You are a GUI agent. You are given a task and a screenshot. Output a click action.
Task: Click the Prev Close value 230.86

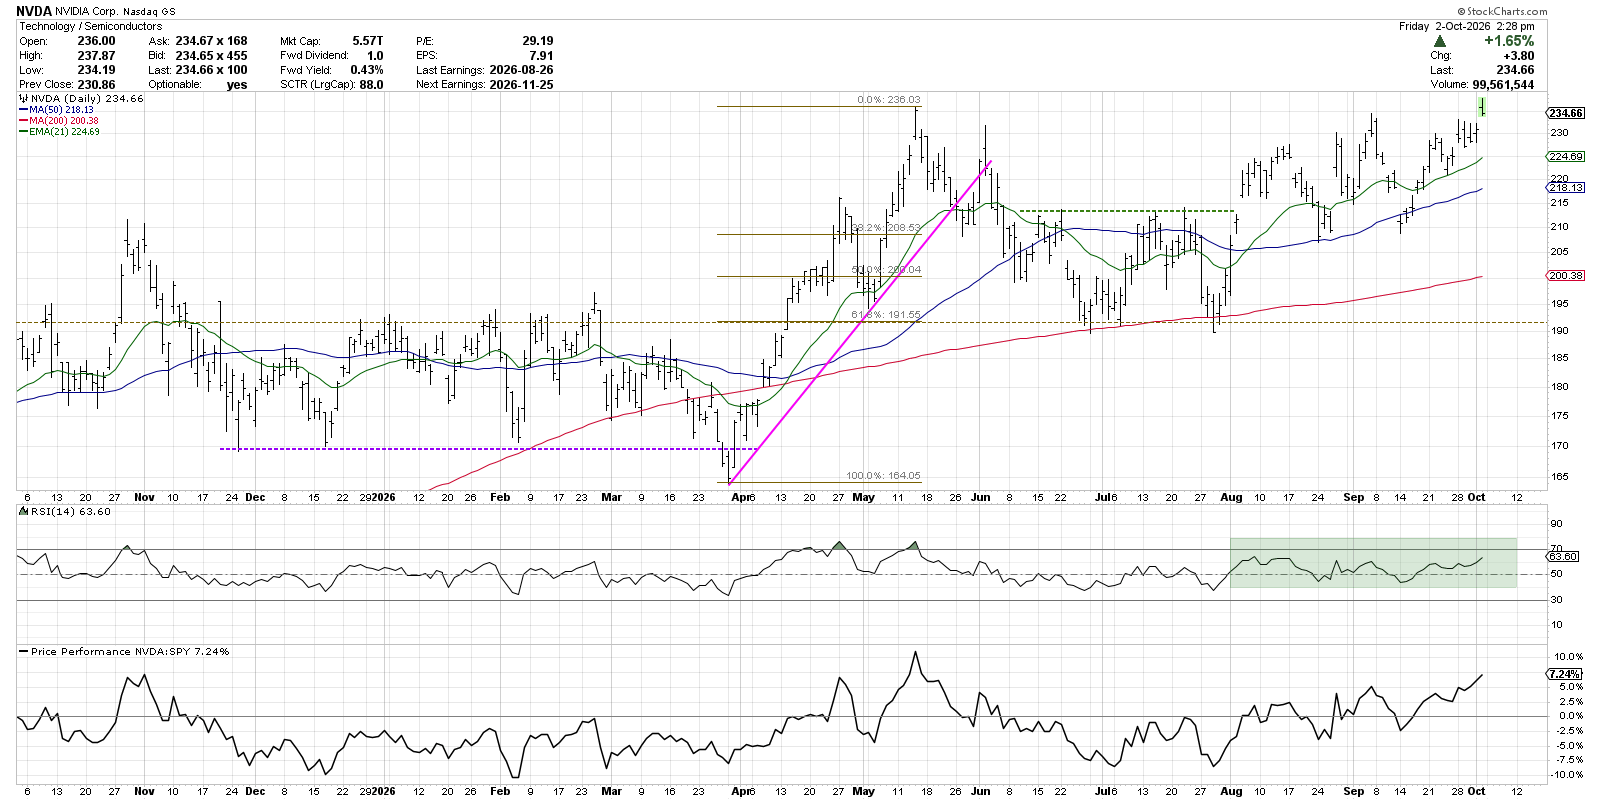(x=96, y=85)
